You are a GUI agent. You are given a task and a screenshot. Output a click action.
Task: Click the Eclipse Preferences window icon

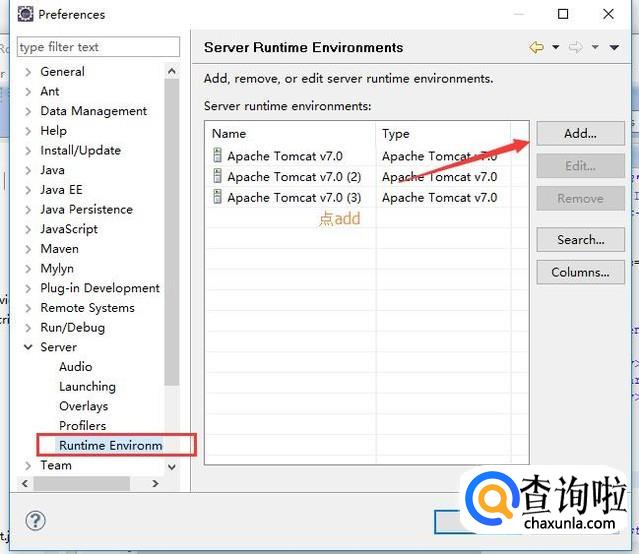point(26,14)
